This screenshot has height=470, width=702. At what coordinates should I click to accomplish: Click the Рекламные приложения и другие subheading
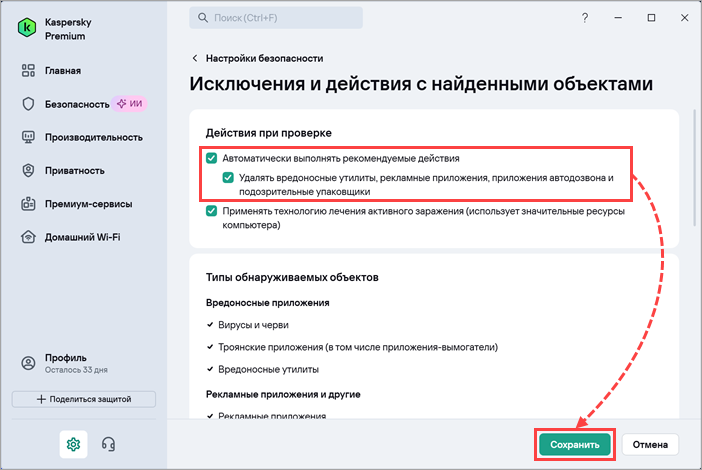click(283, 394)
